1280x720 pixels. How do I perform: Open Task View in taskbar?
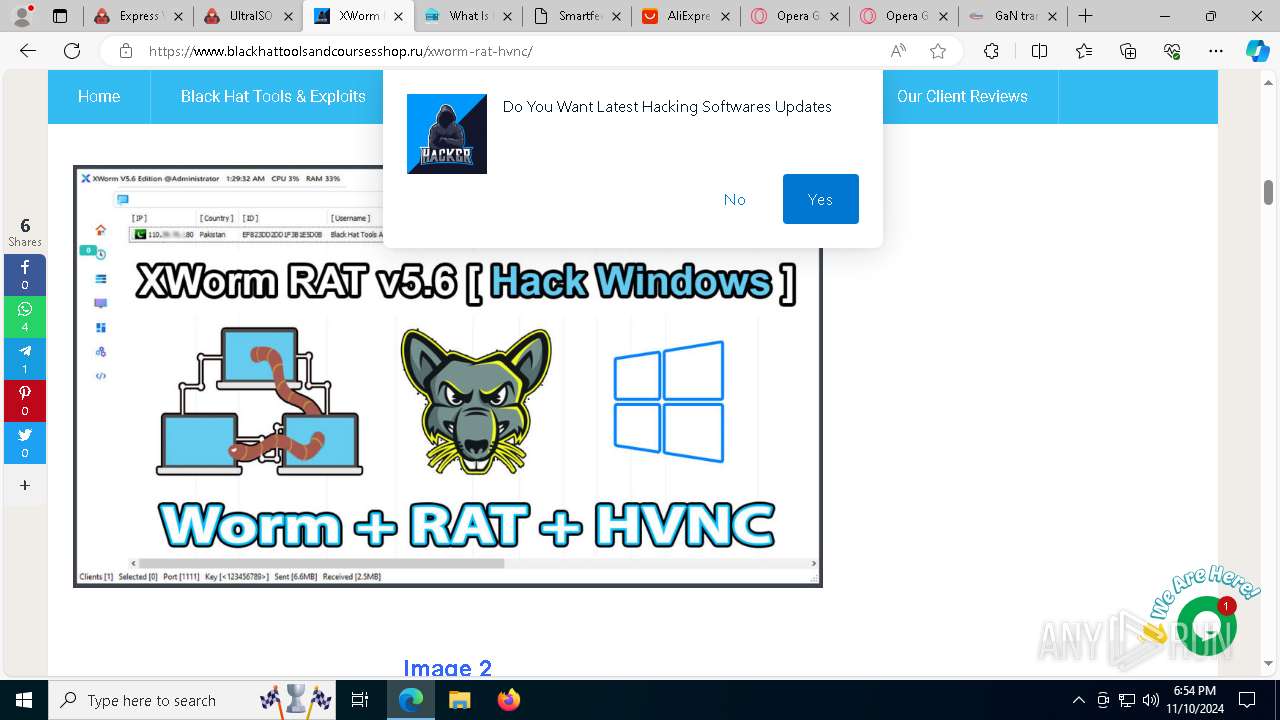click(x=360, y=700)
